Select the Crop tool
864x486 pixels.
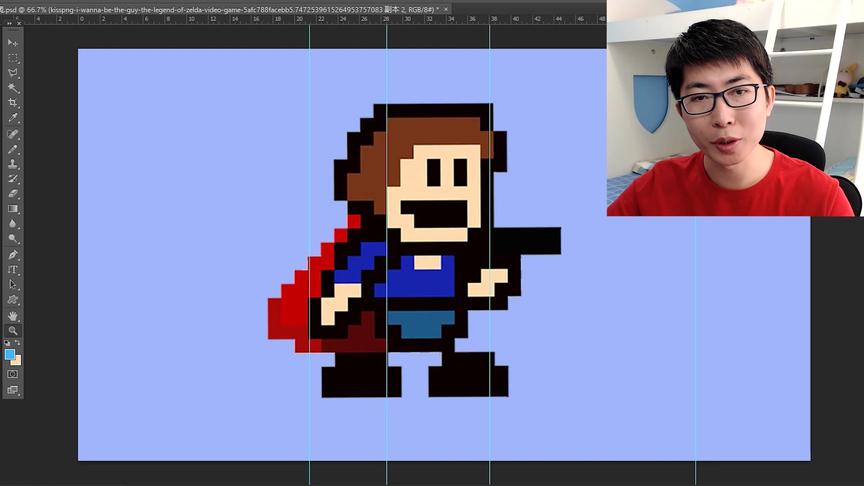click(x=13, y=102)
